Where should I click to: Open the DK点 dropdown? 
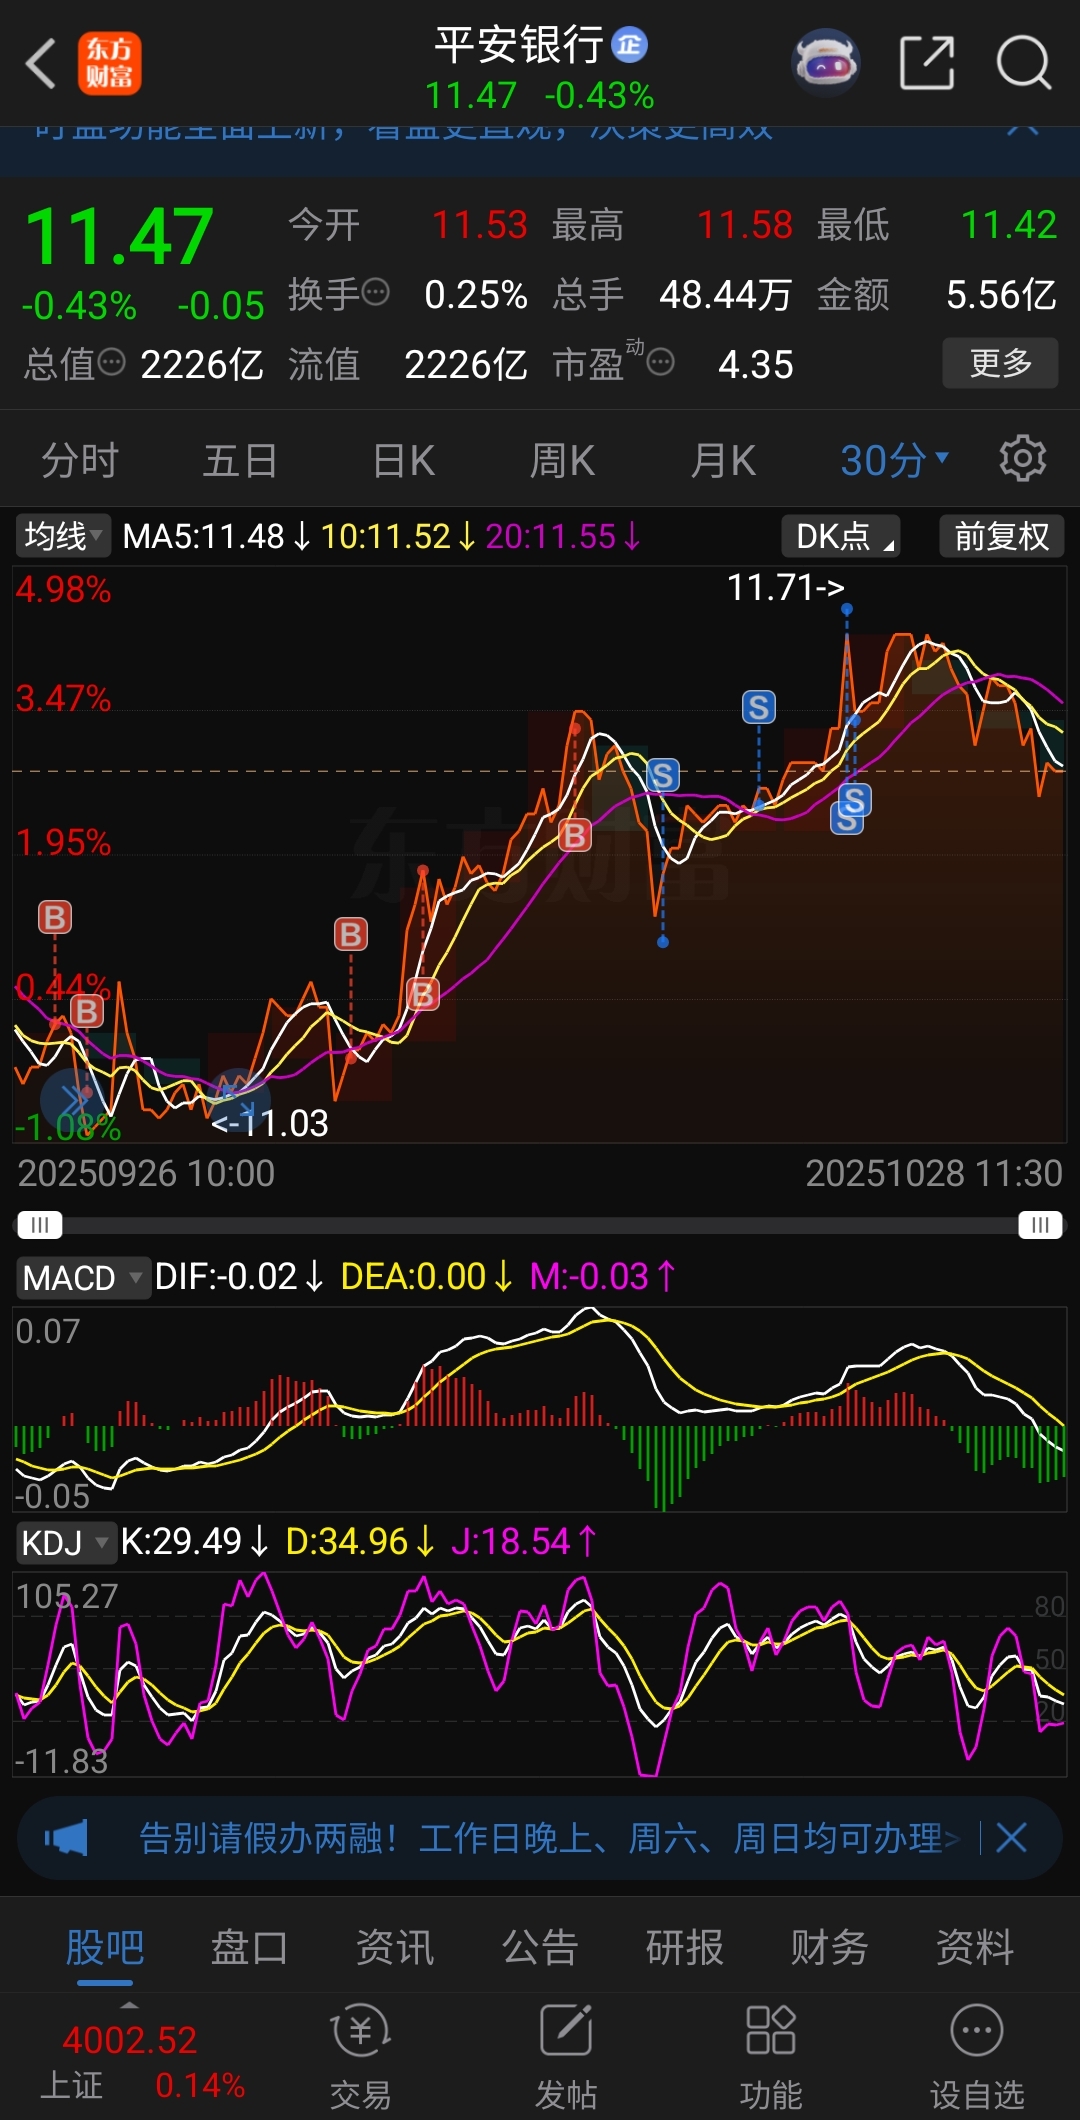tap(841, 536)
